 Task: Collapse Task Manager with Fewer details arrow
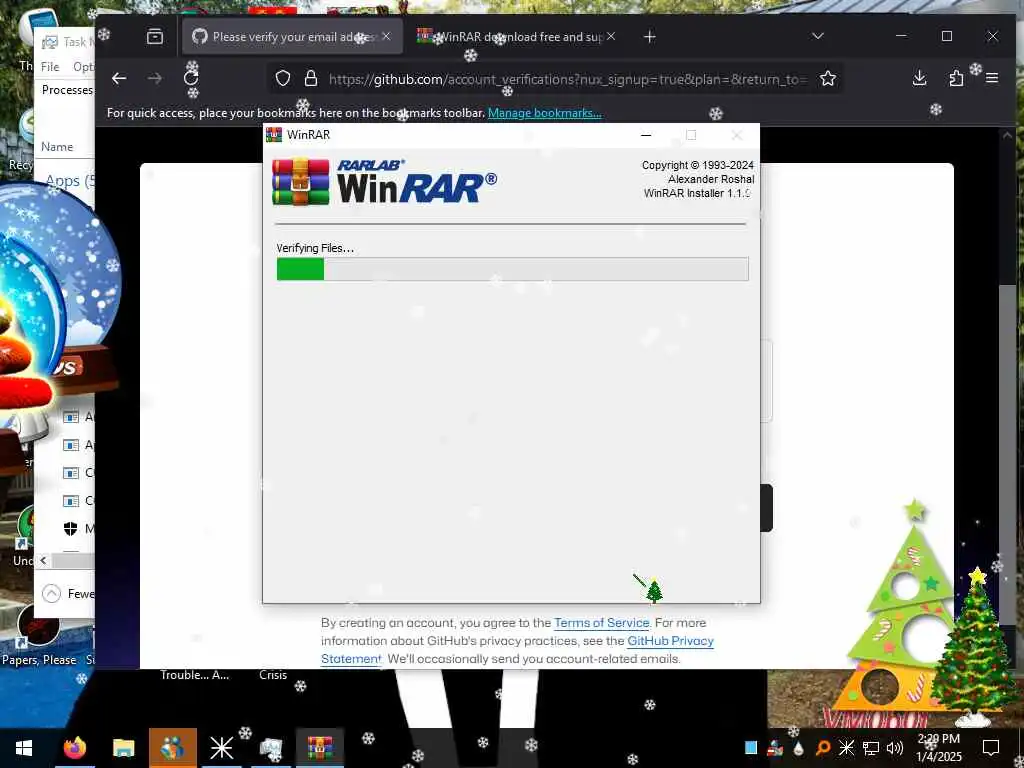click(52, 594)
